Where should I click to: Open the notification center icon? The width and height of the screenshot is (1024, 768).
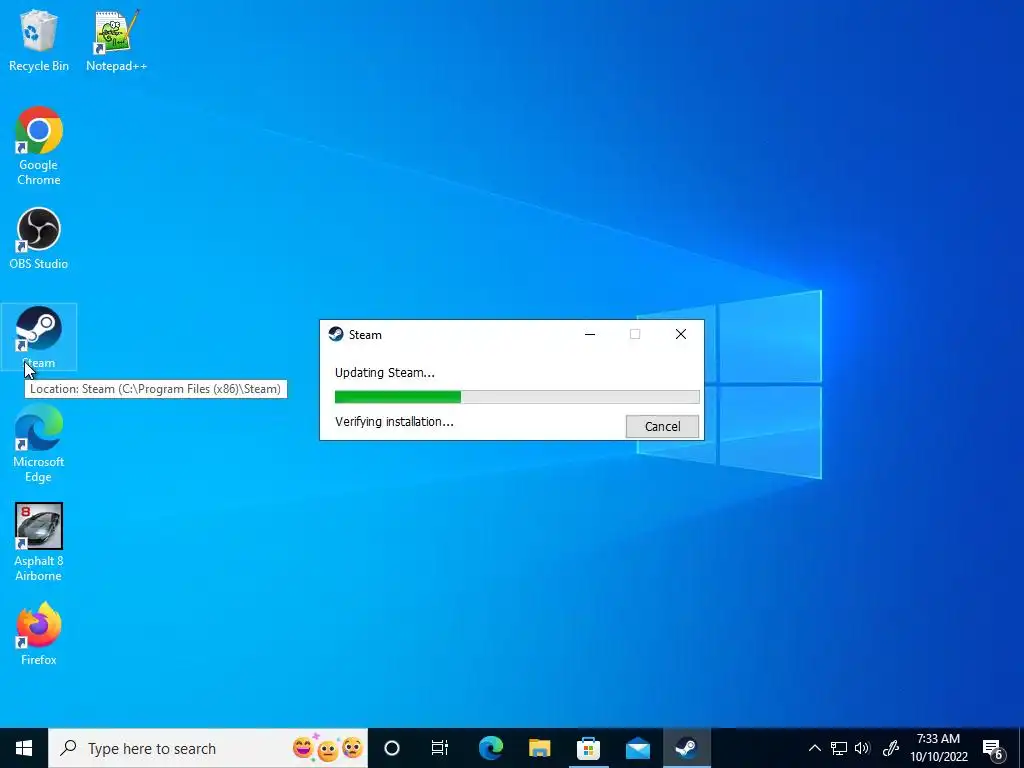(992, 749)
